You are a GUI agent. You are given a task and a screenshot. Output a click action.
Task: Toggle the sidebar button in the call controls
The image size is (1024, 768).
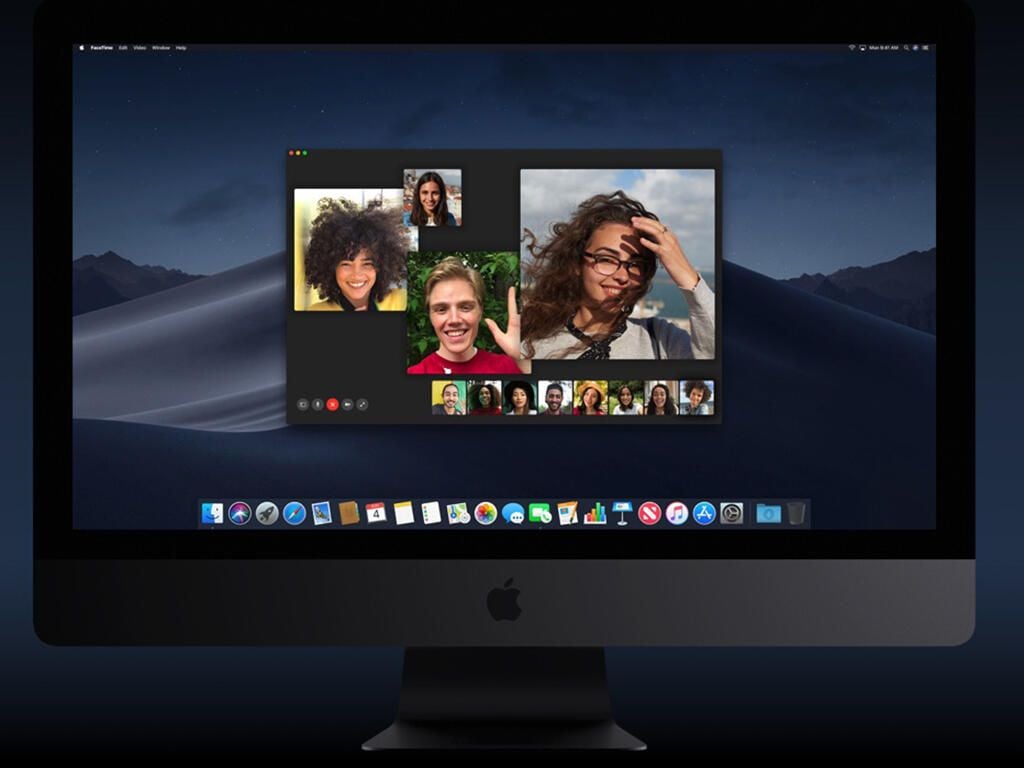click(x=302, y=405)
